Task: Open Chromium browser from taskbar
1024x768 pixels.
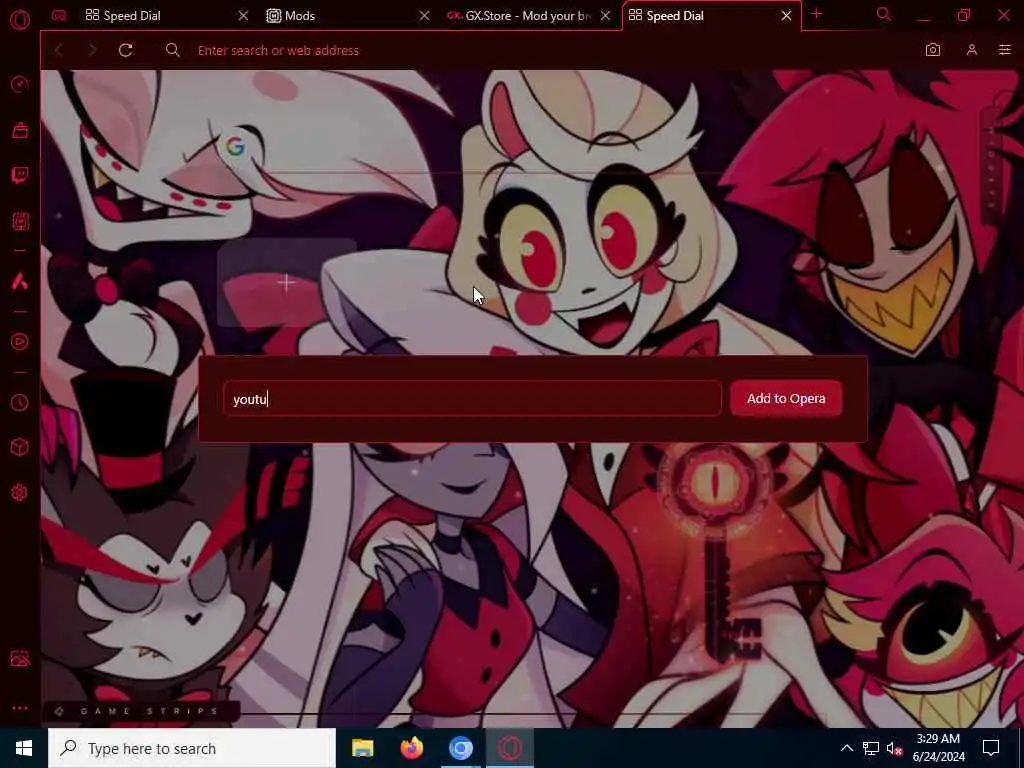Action: (460, 748)
